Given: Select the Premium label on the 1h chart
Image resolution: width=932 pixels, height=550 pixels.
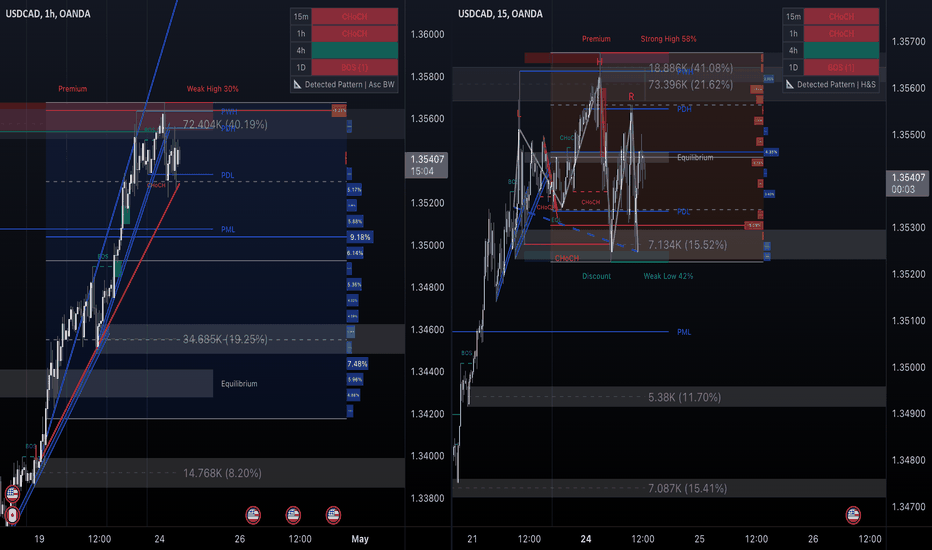Looking at the screenshot, I should (x=73, y=89).
